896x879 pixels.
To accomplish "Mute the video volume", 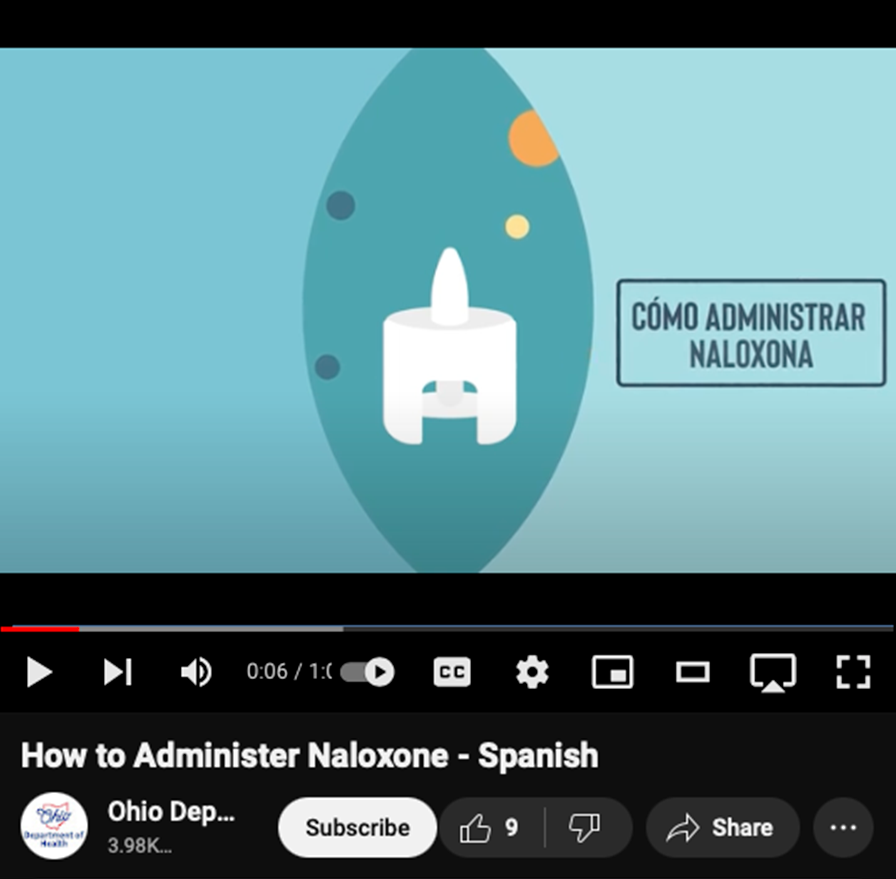I will (196, 672).
